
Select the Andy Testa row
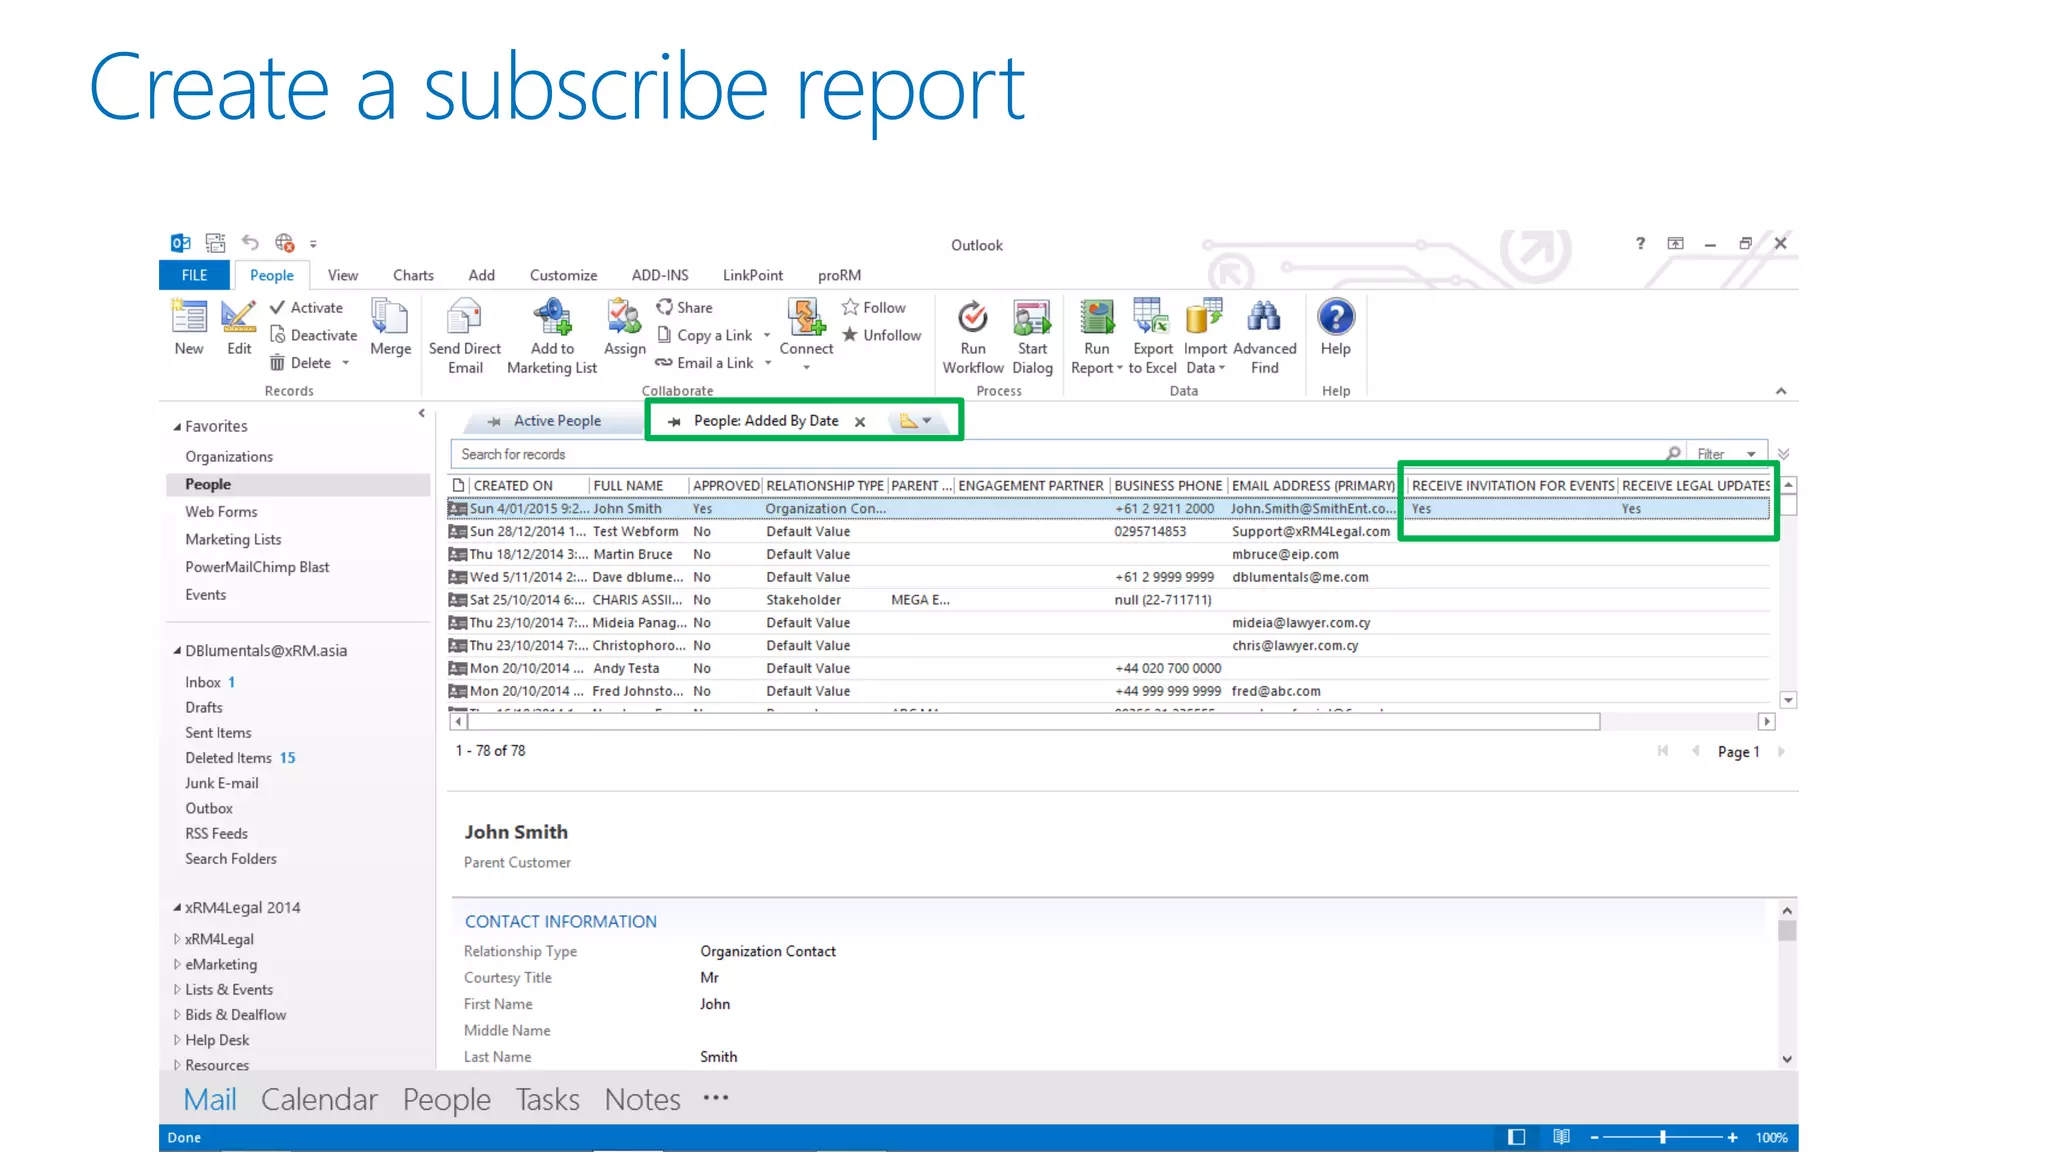coord(1108,668)
